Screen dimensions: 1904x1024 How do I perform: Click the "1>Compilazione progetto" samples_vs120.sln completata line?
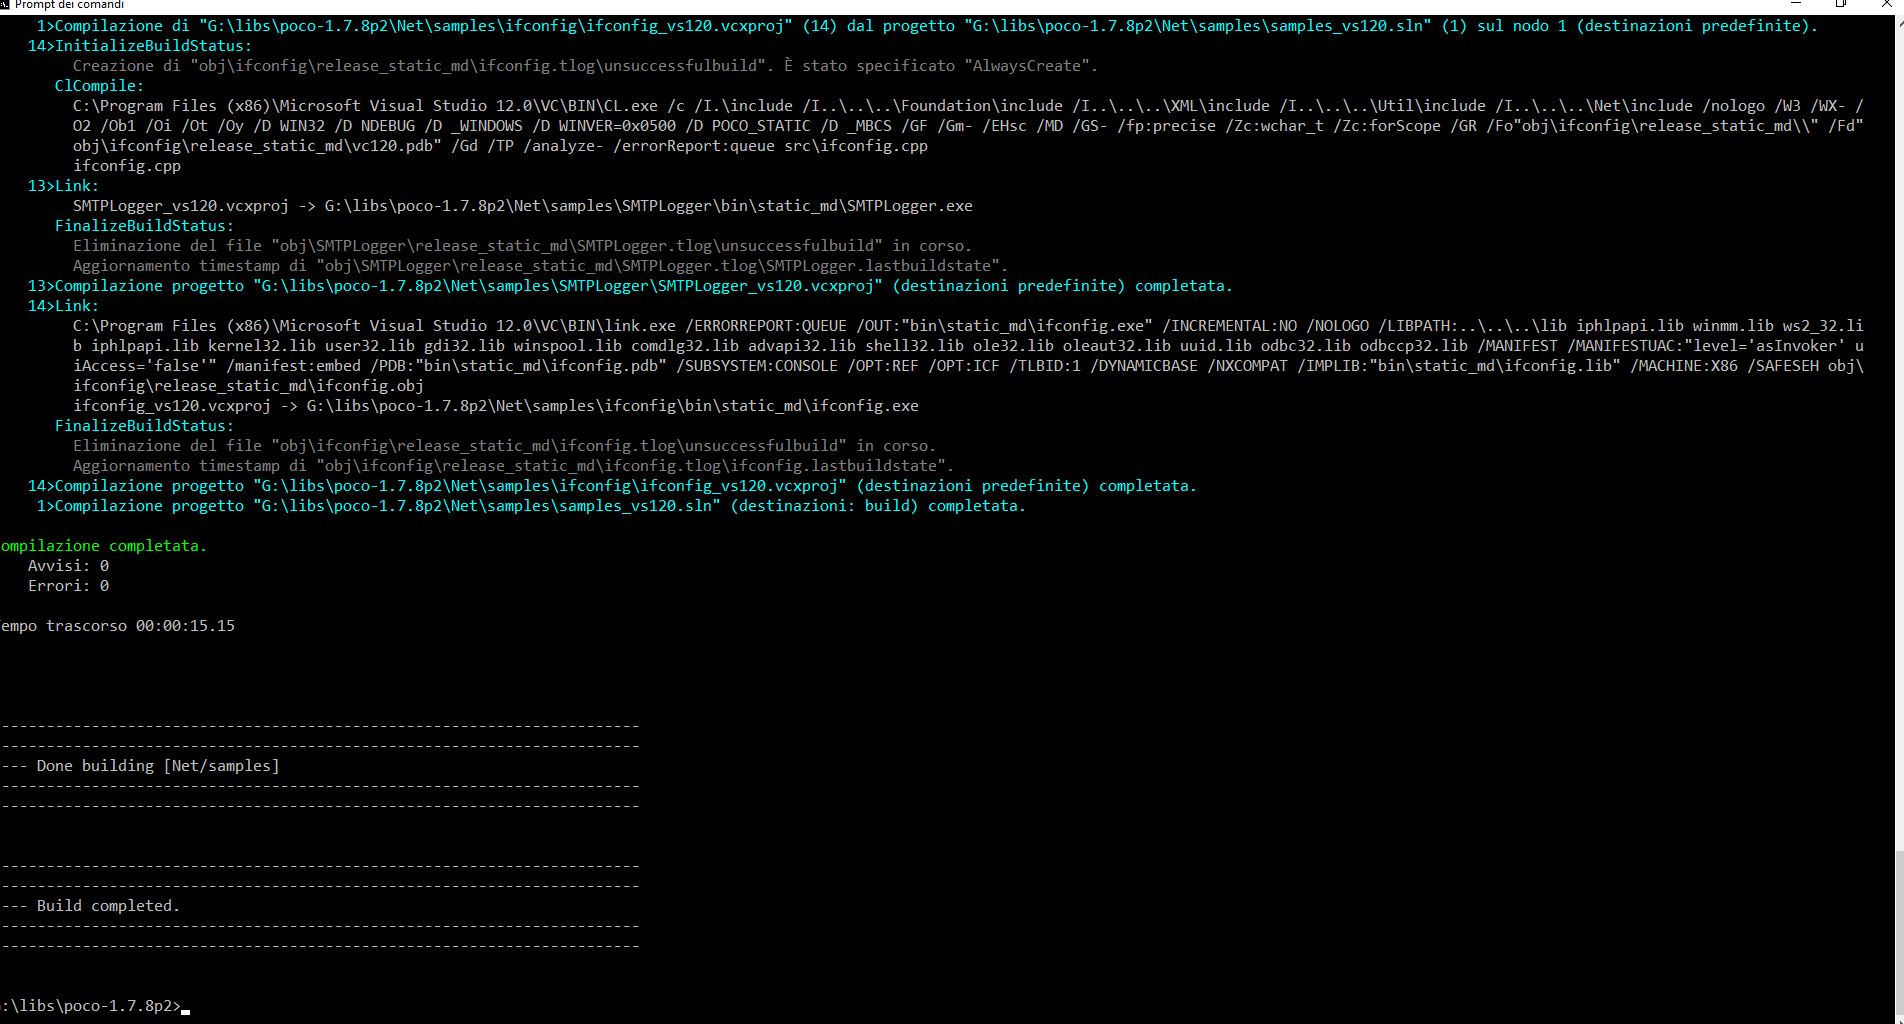point(531,506)
